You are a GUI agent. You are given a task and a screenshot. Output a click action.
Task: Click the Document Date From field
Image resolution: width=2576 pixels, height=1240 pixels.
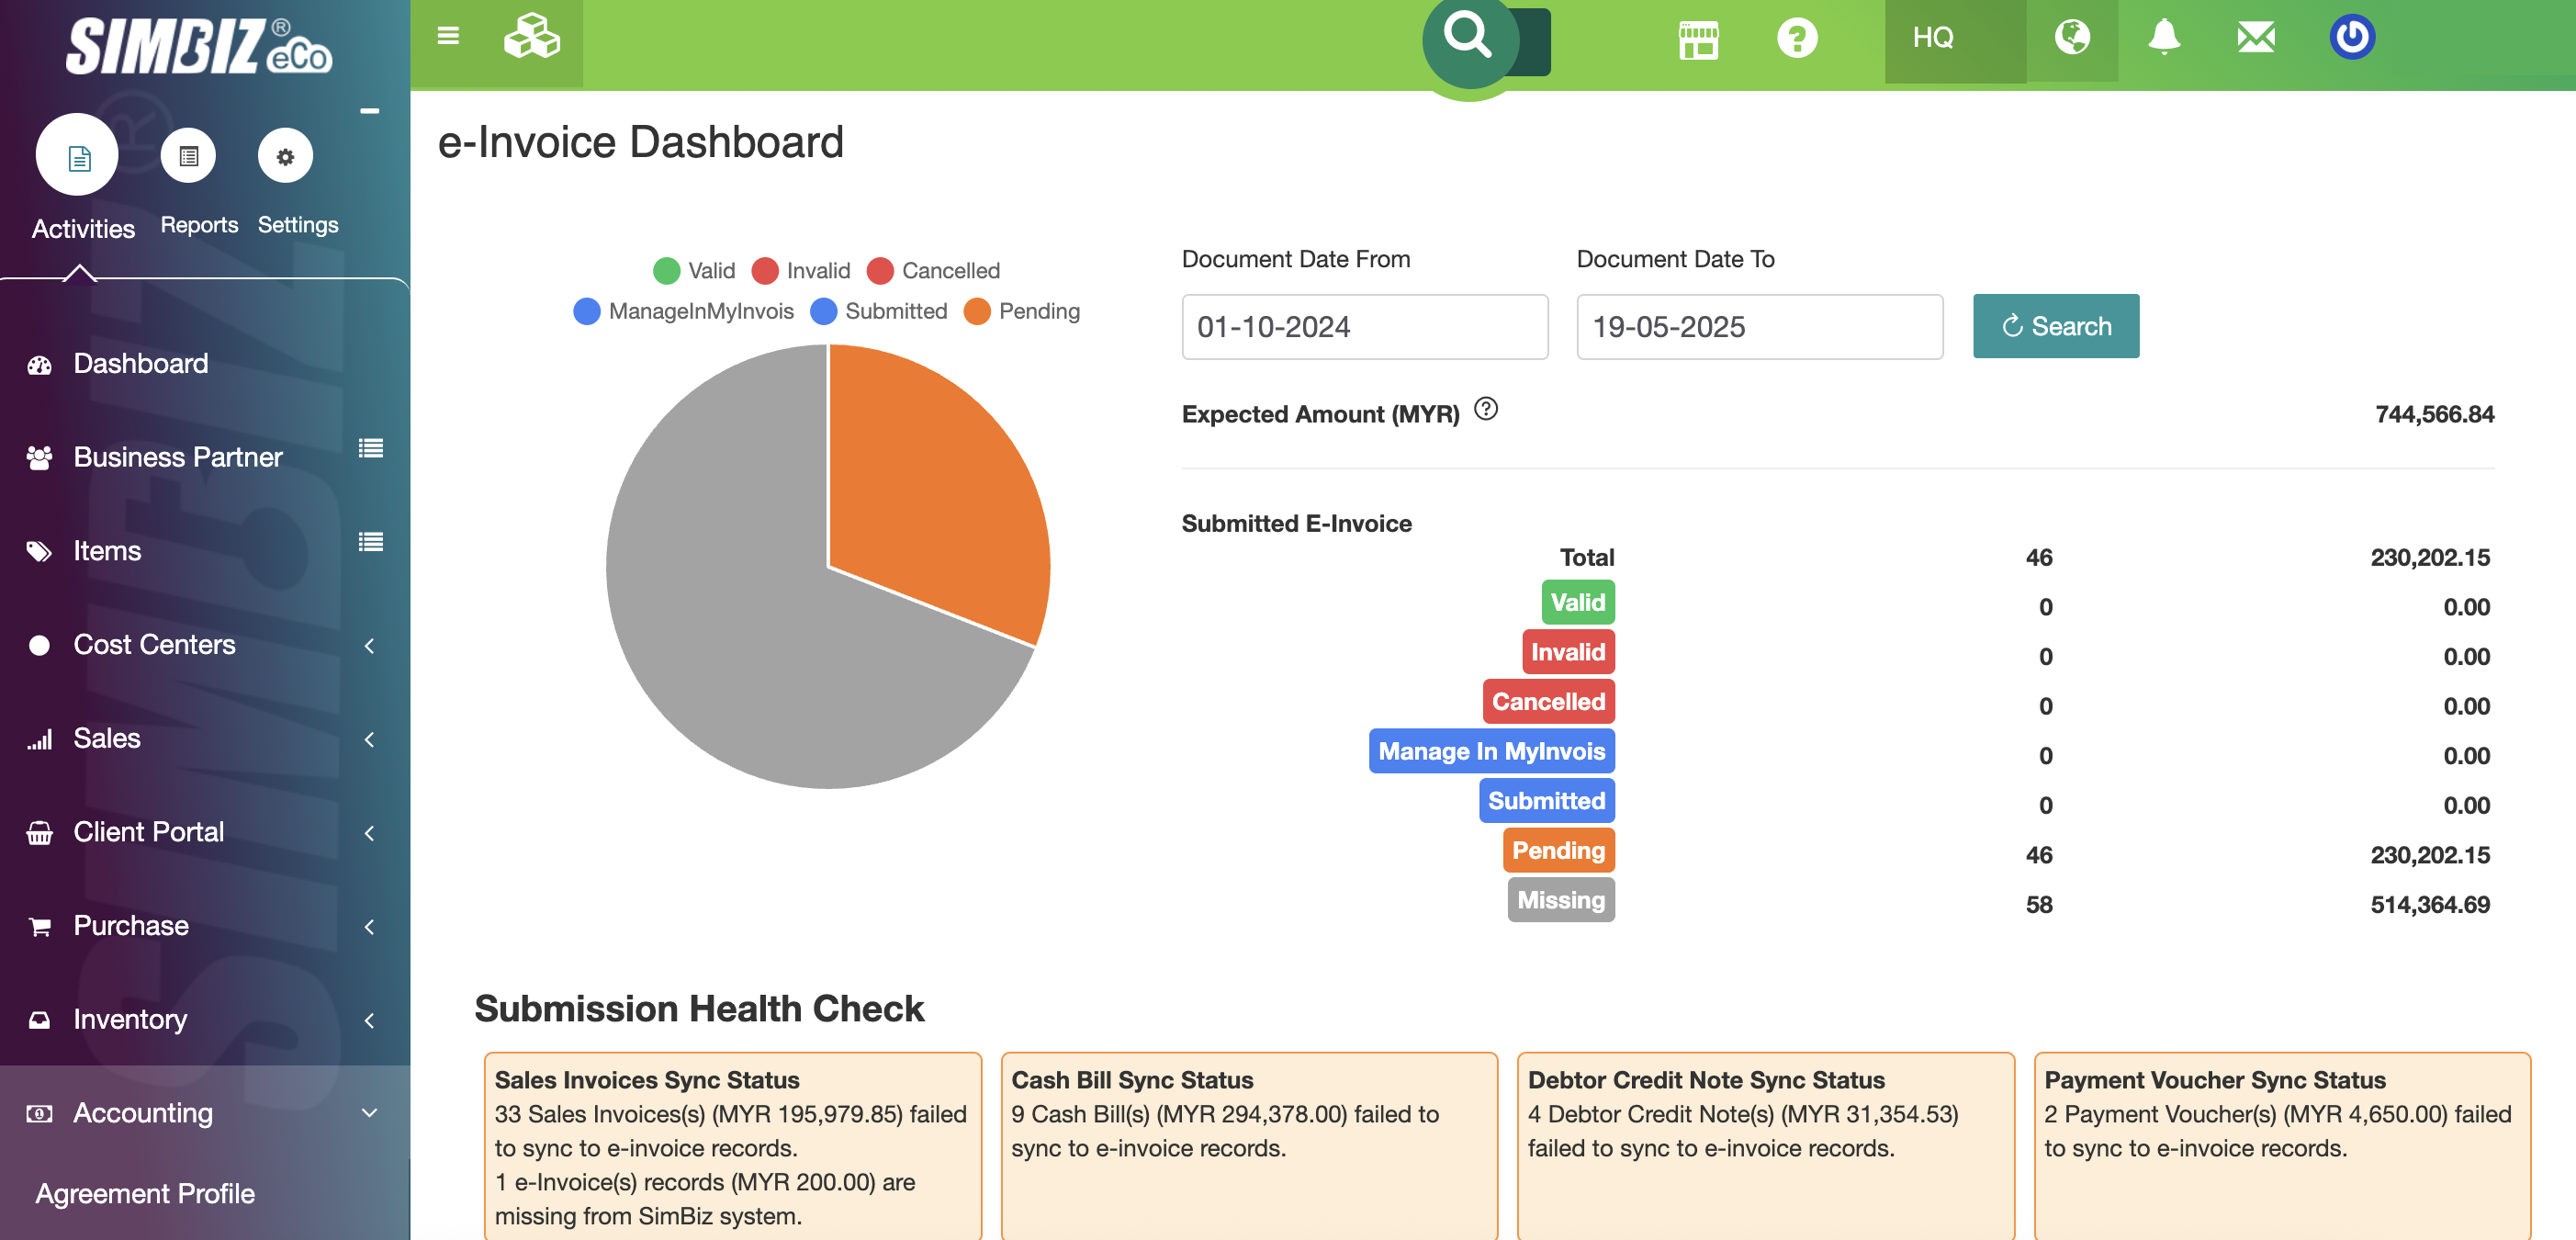(x=1364, y=327)
